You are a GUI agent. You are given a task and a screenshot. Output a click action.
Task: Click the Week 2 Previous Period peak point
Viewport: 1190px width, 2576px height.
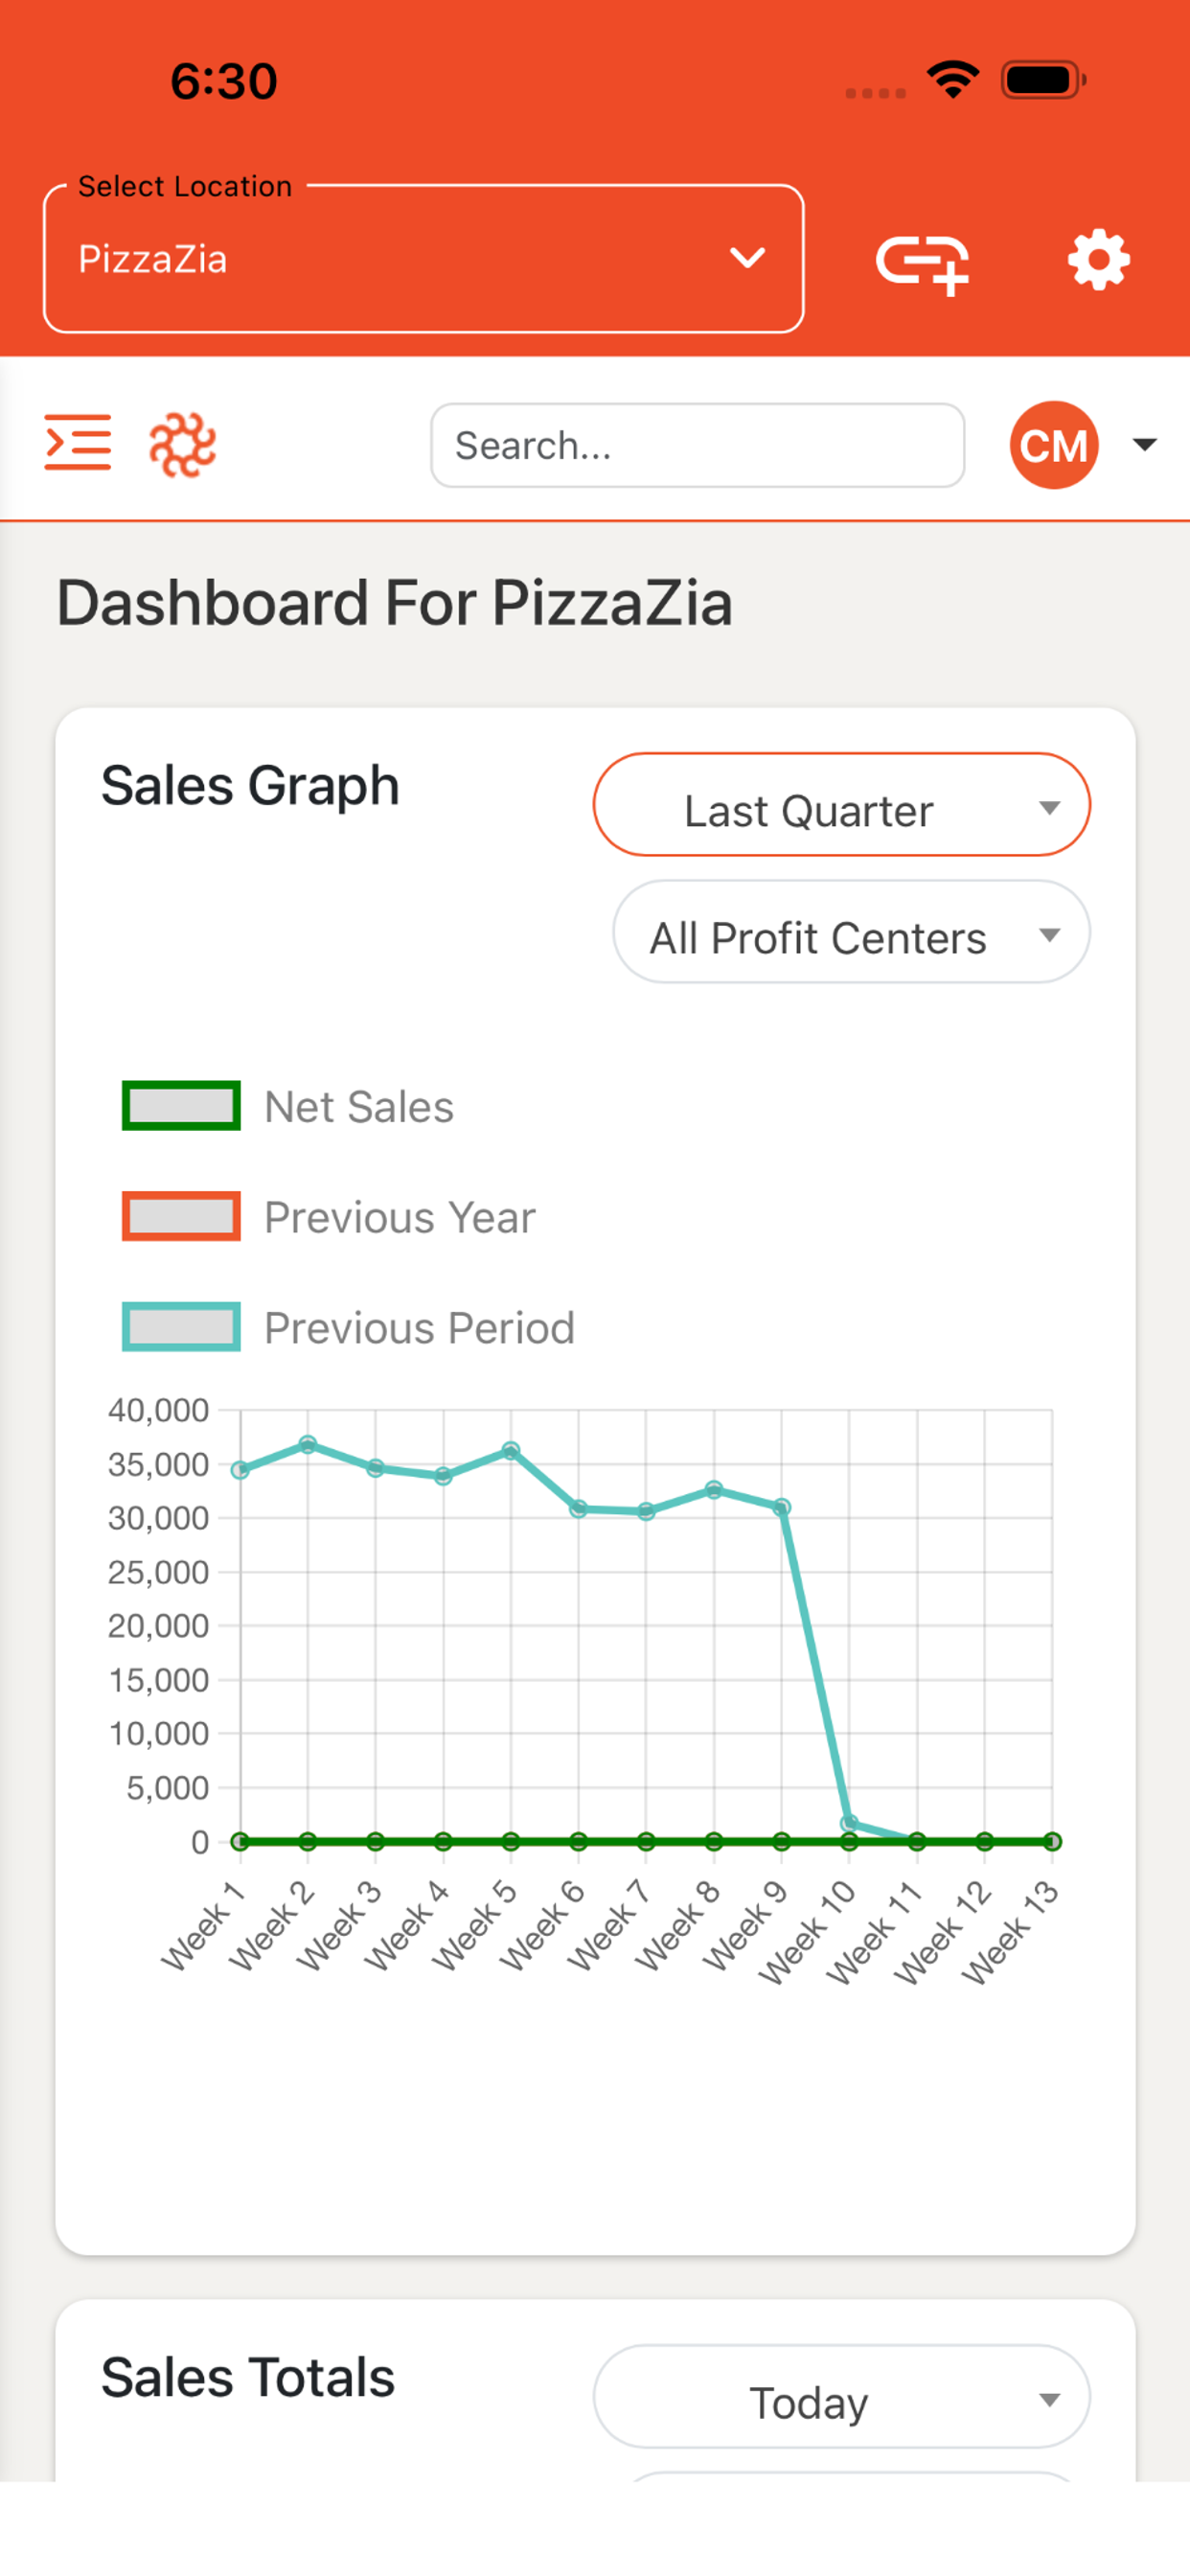tap(308, 1444)
